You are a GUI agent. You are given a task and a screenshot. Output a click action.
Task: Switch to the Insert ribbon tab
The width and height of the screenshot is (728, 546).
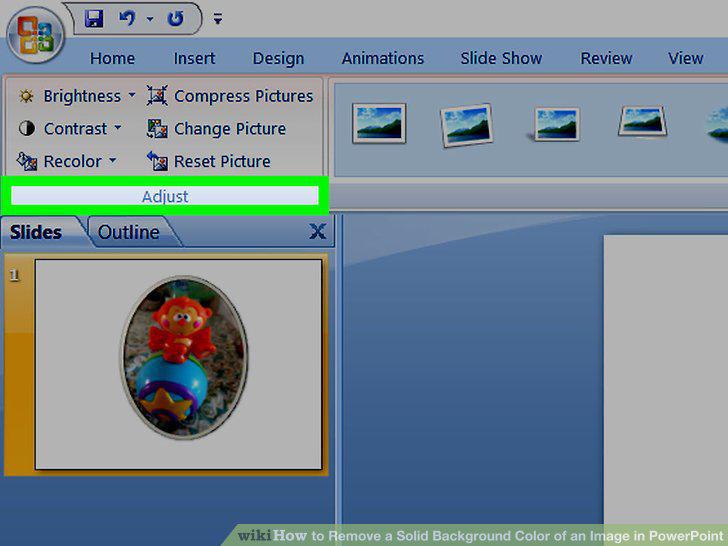click(194, 58)
